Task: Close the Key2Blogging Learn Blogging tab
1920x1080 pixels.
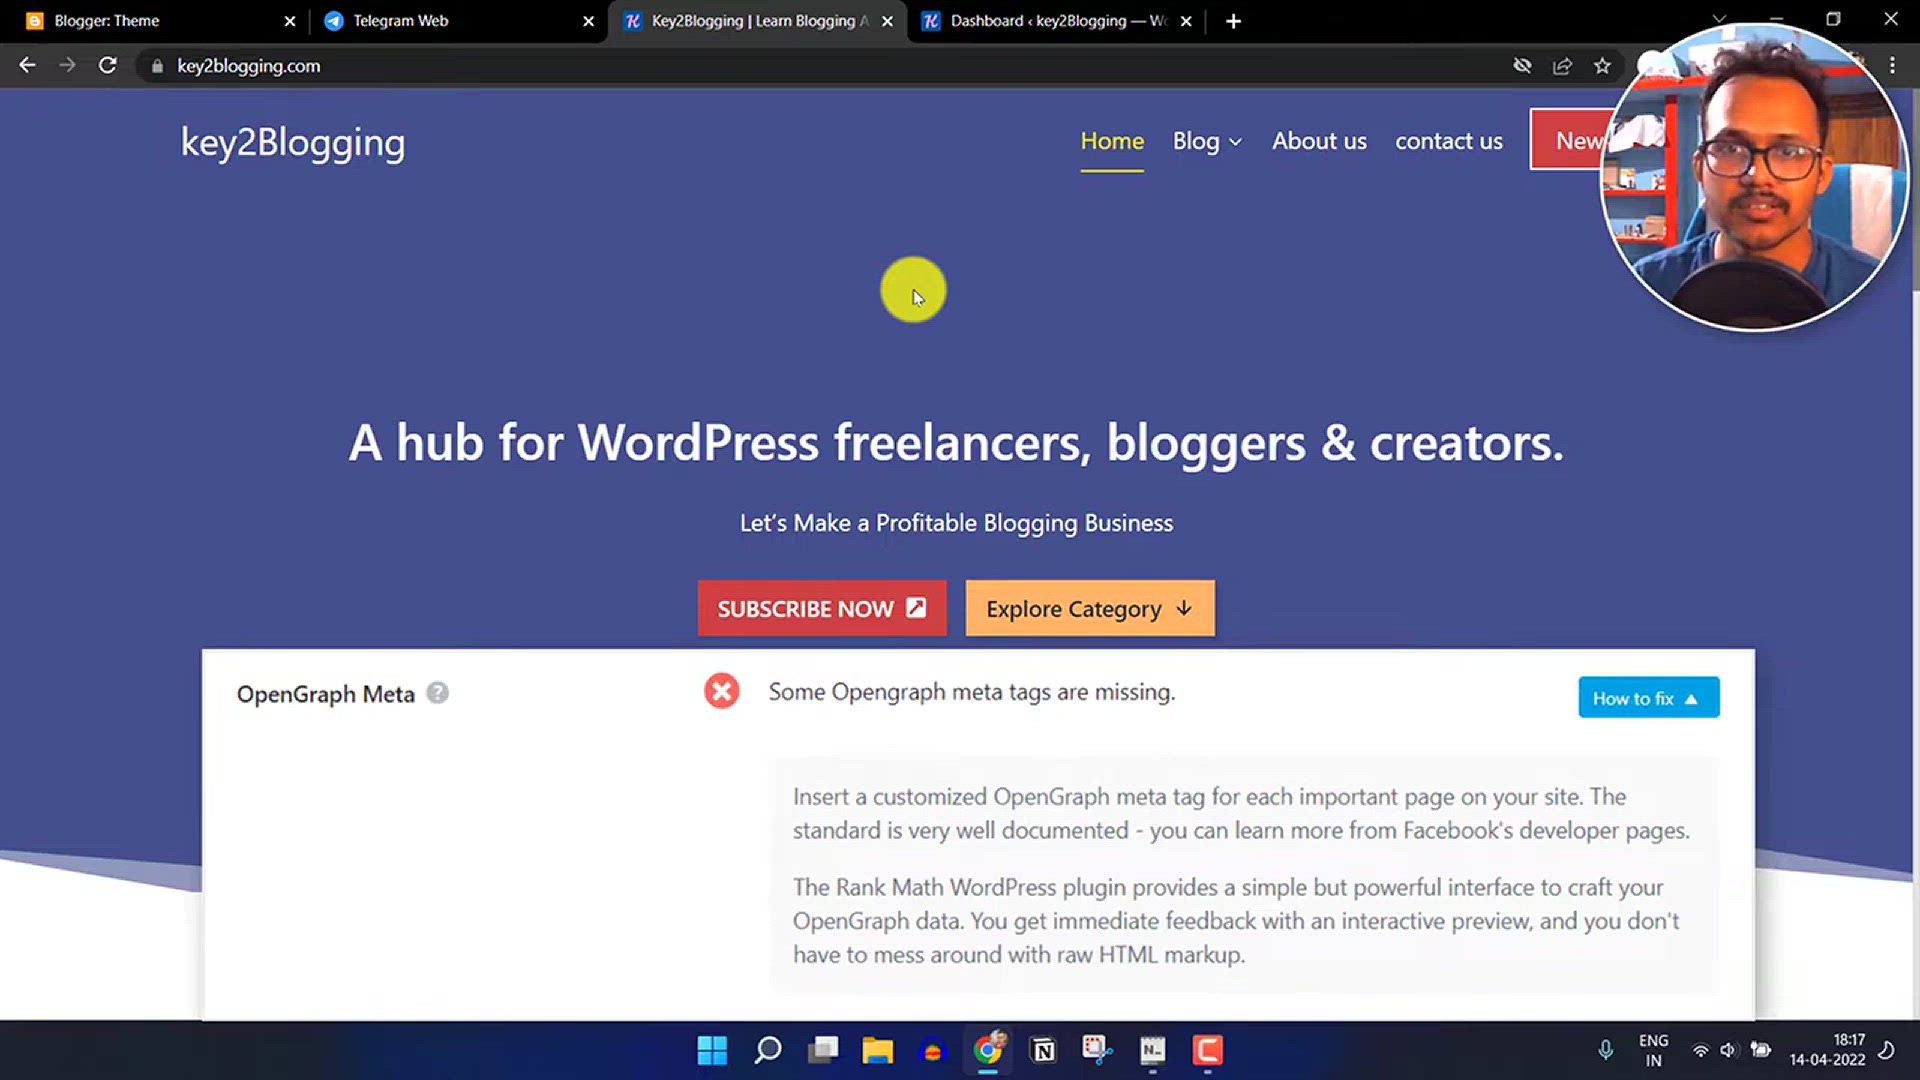Action: 887,21
